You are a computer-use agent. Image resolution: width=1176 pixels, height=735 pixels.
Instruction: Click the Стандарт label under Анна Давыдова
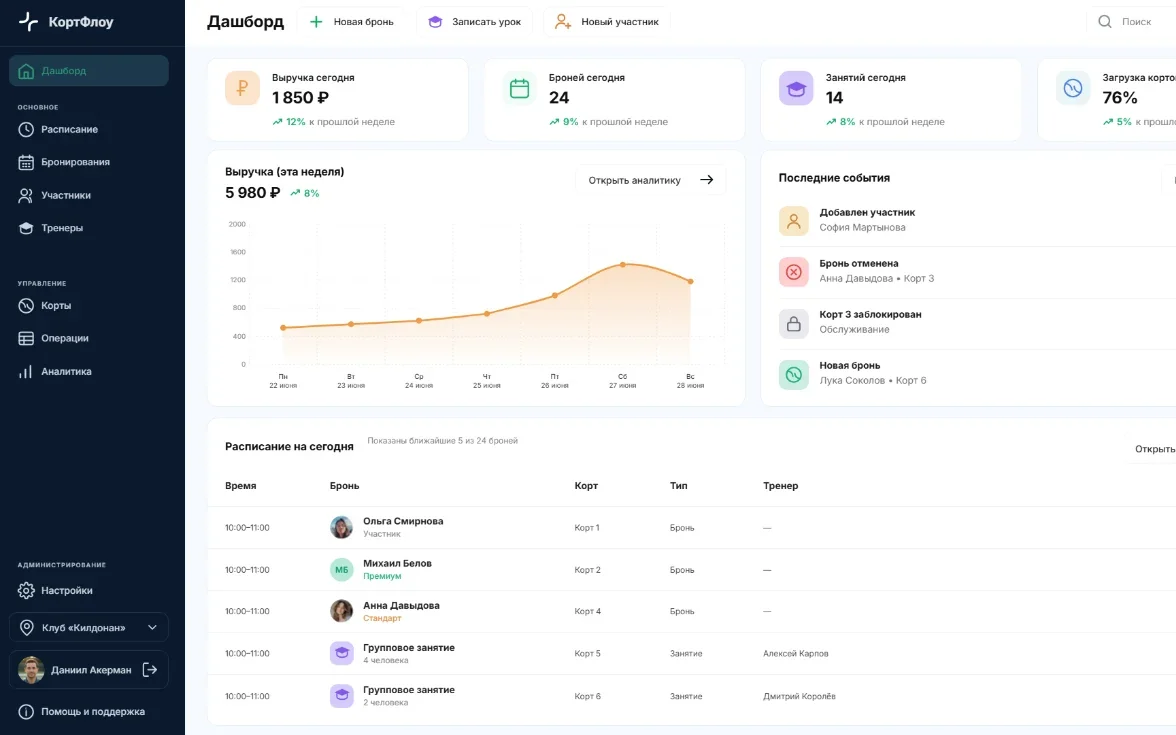(x=382, y=619)
